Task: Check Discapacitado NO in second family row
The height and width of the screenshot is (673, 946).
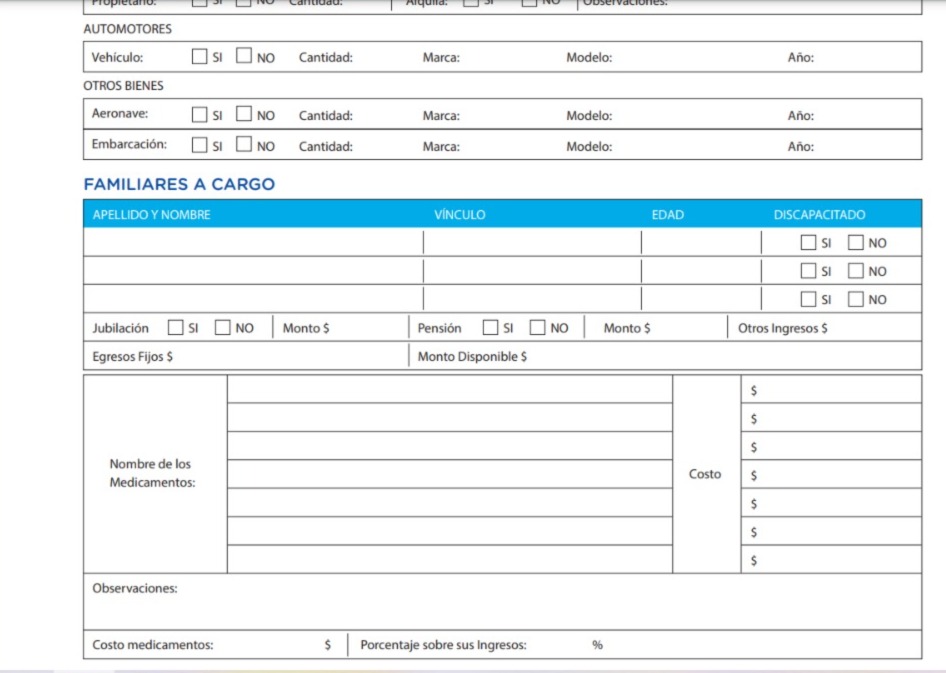Action: point(856,271)
